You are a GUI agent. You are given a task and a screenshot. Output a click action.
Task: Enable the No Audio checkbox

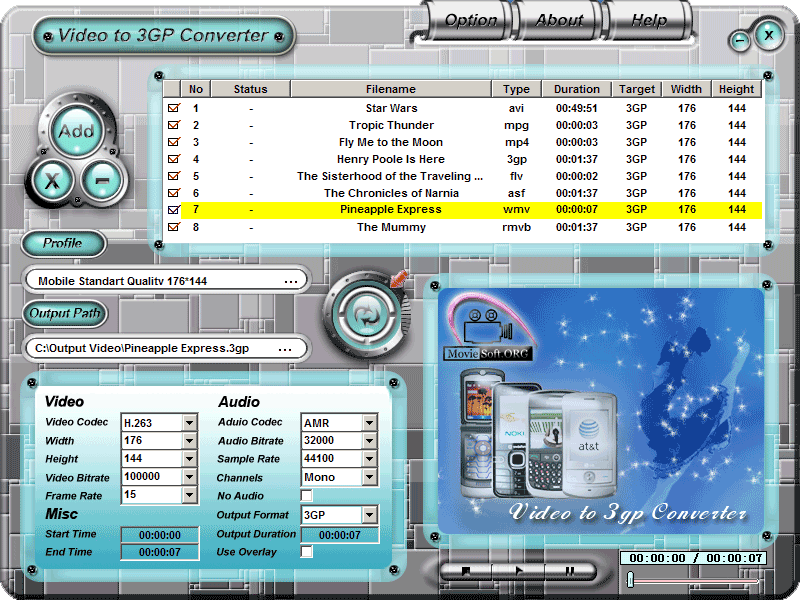coord(307,496)
